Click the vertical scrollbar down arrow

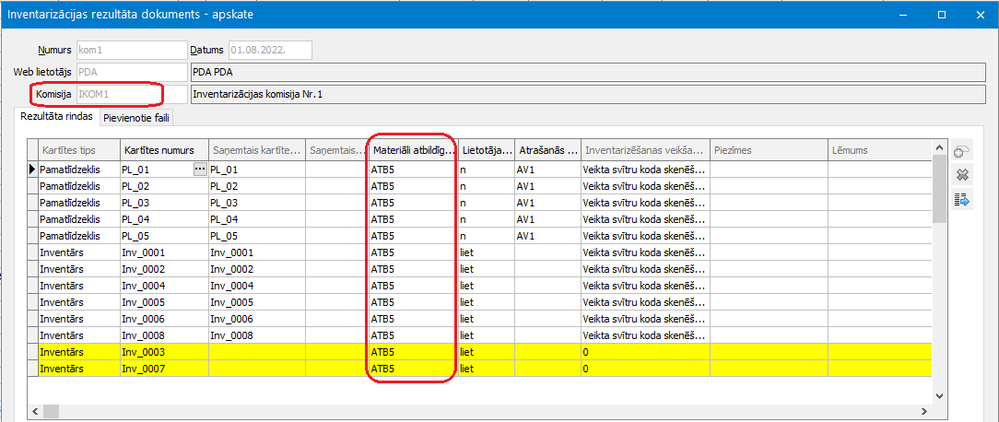939,396
